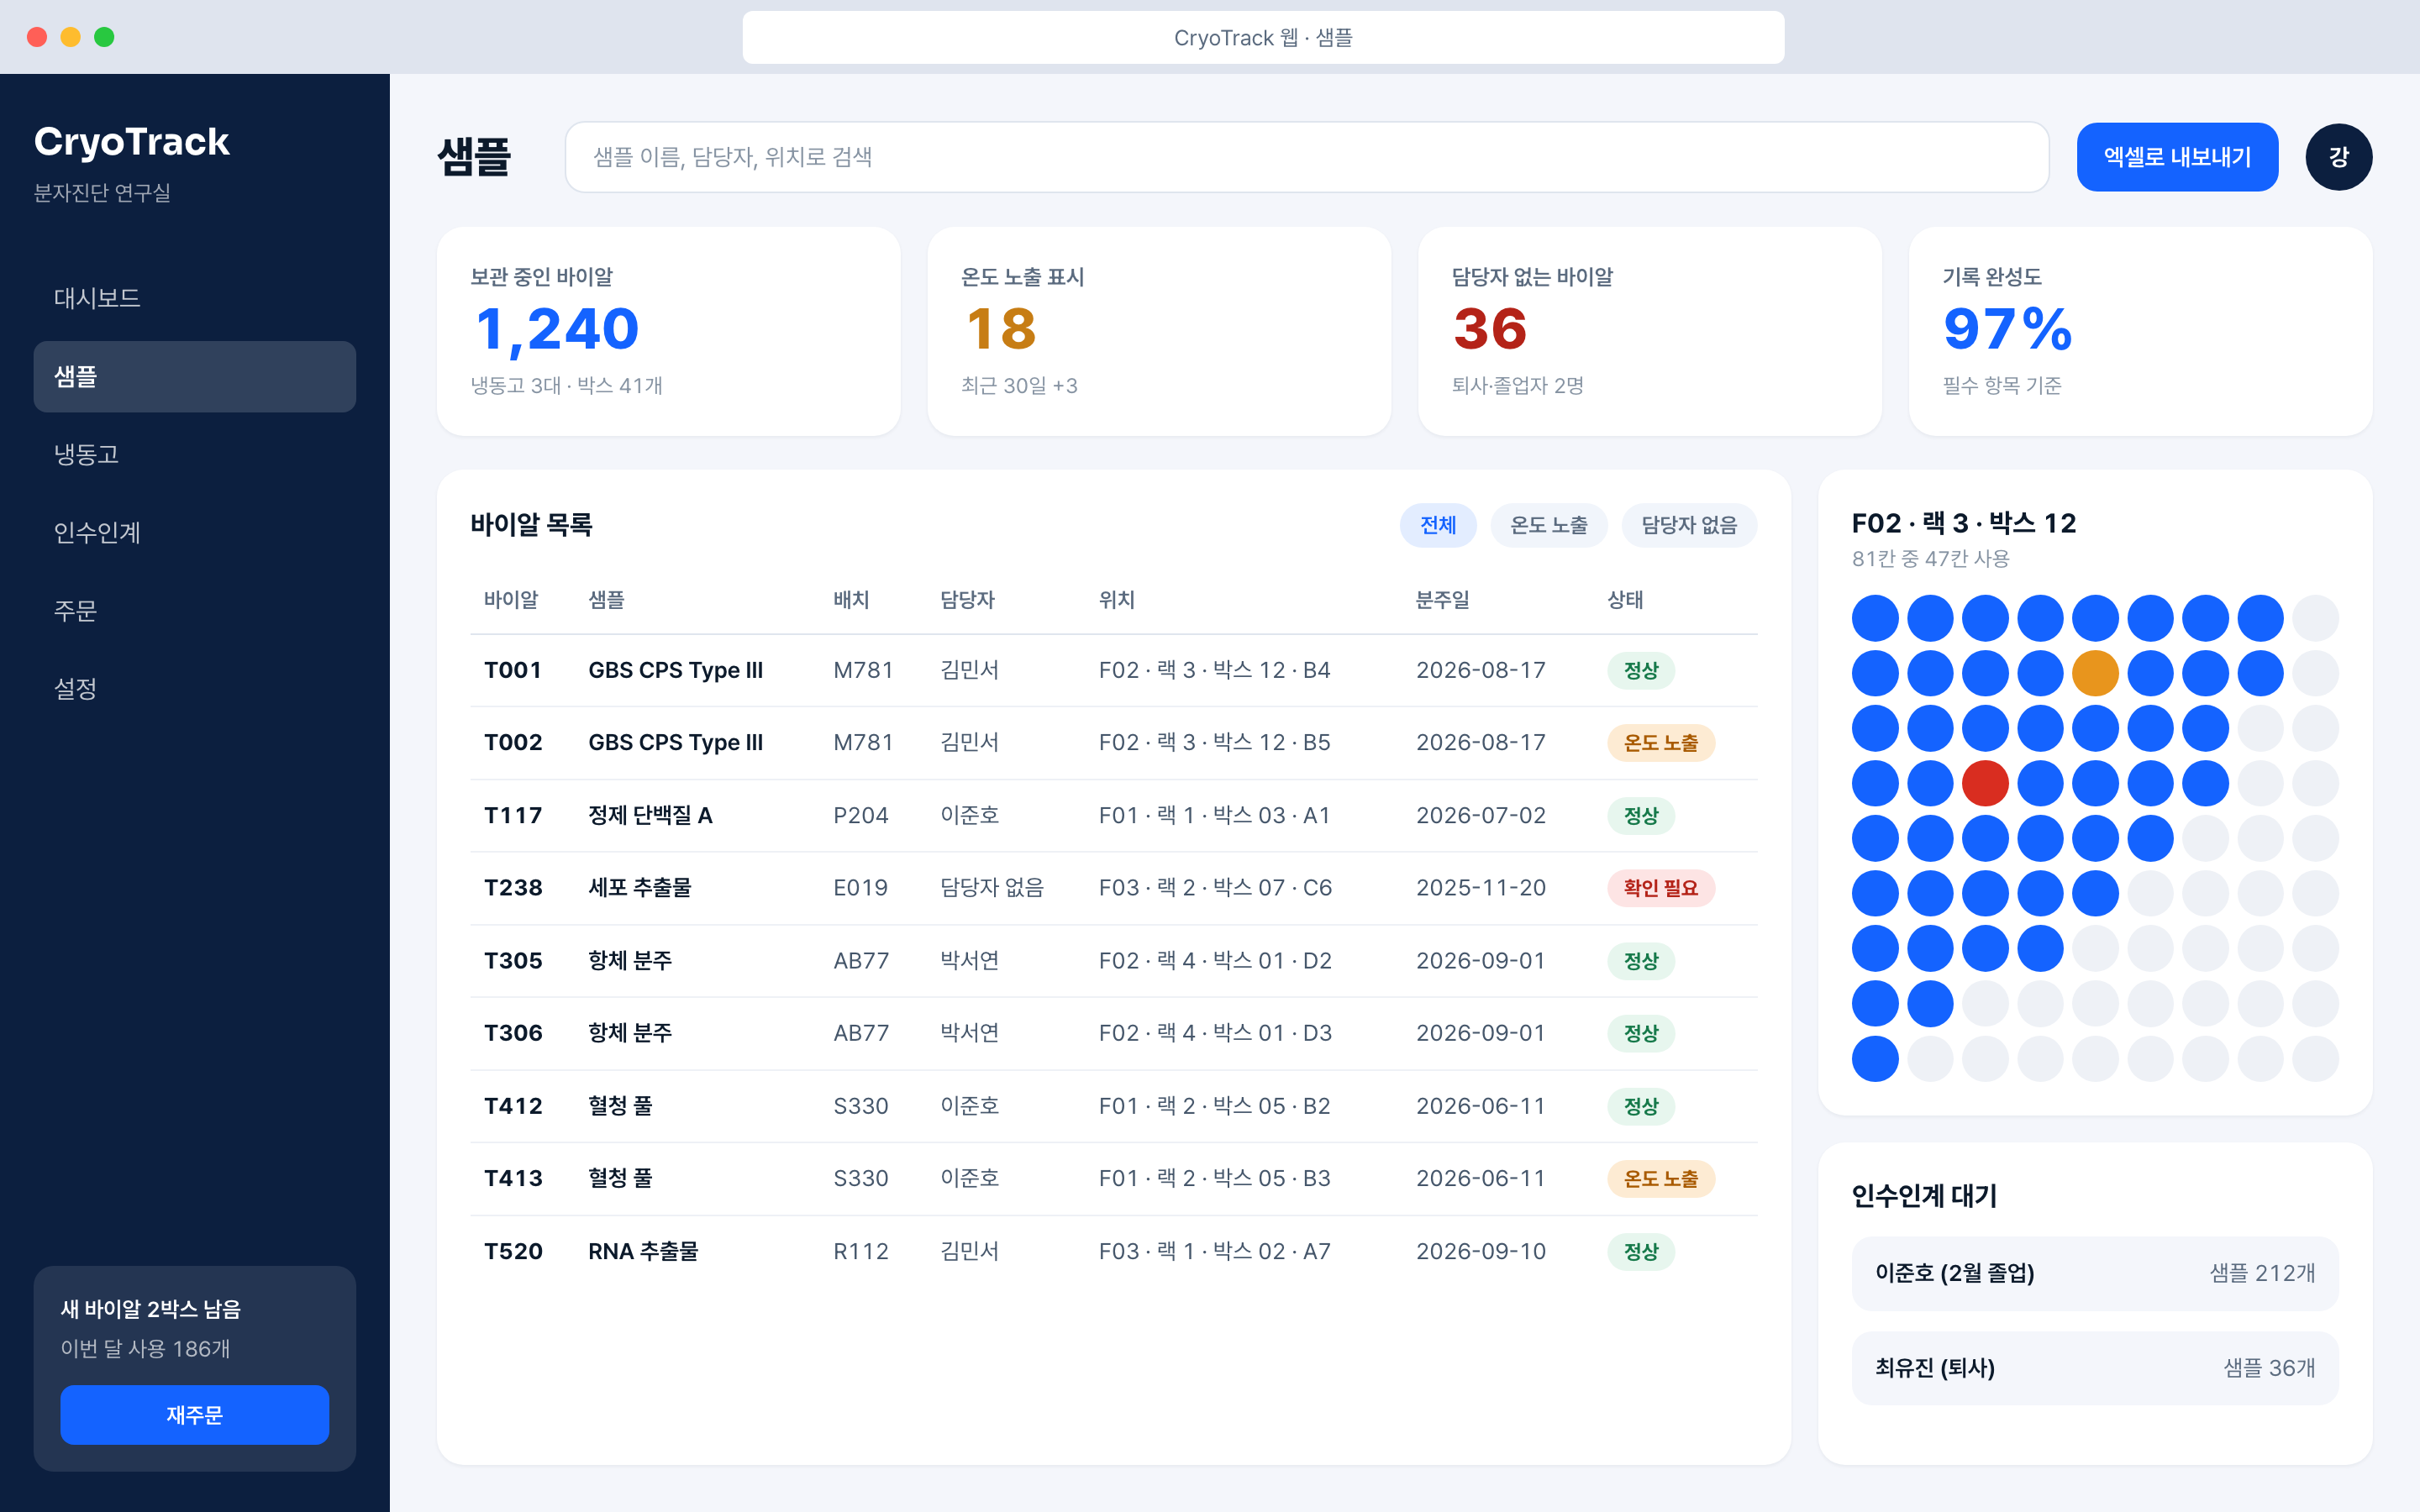Sort by the 위치 column header
Viewport: 2420px width, 1512px height.
click(x=1116, y=600)
